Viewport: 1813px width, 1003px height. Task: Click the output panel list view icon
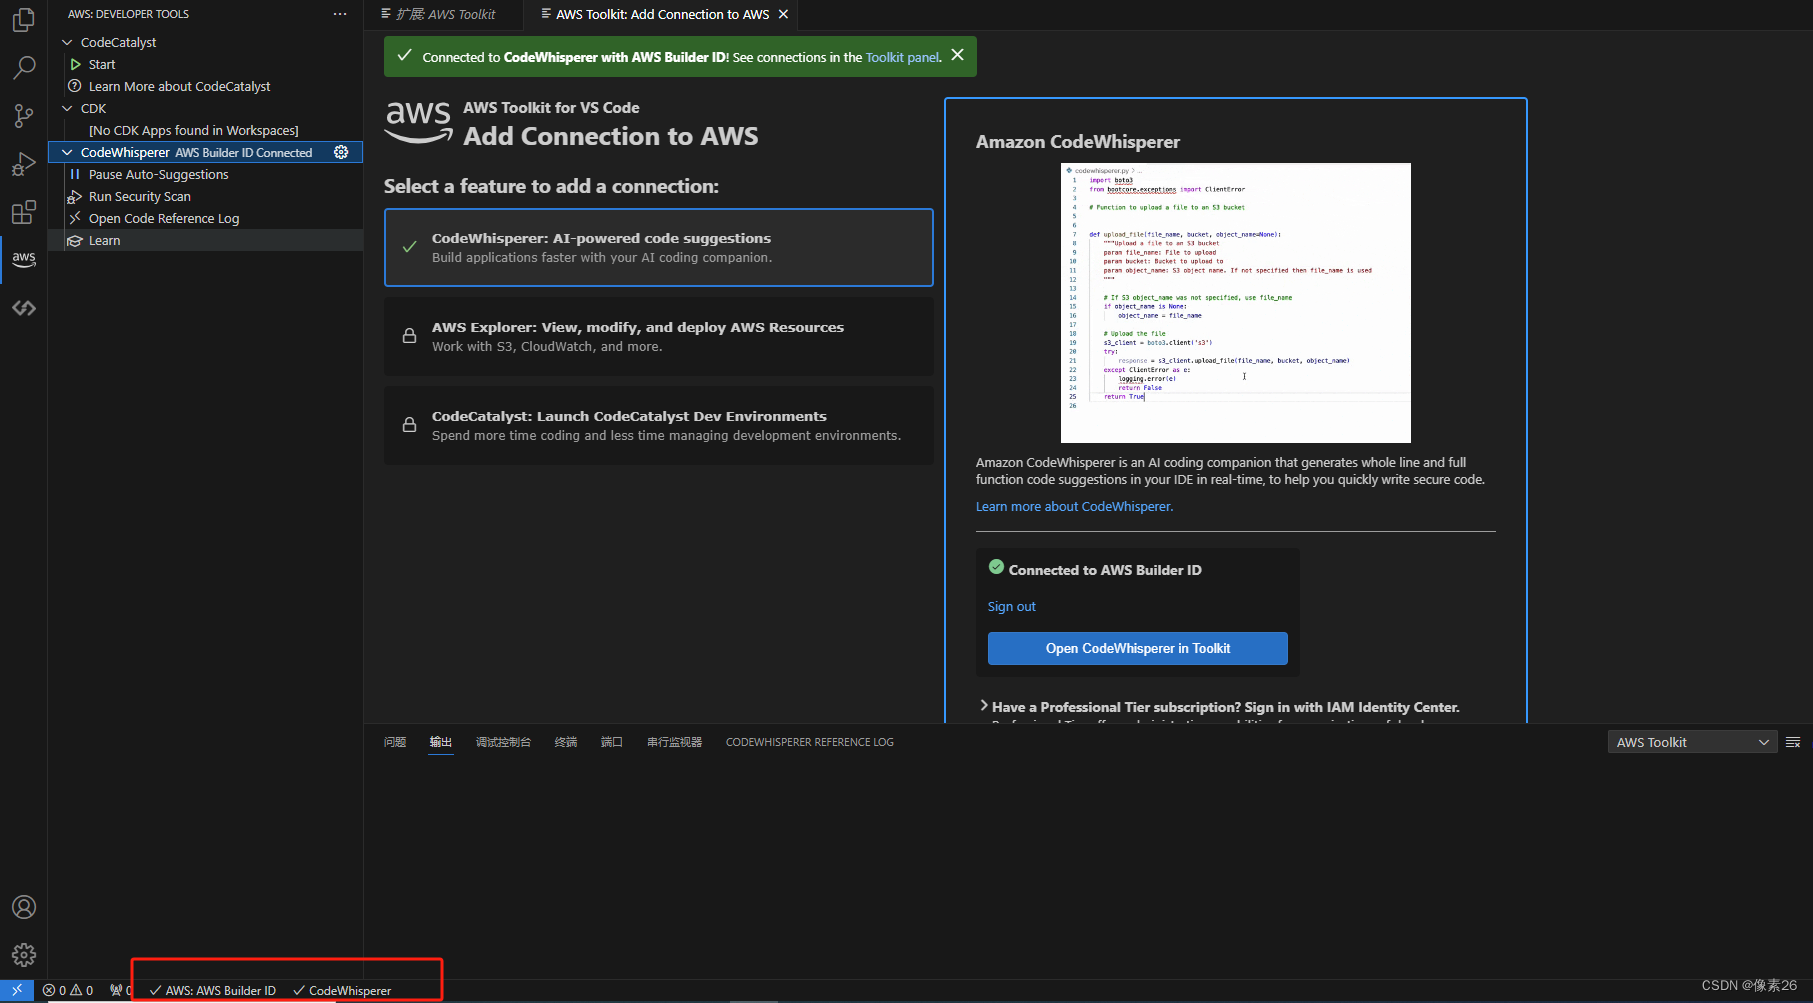1793,742
